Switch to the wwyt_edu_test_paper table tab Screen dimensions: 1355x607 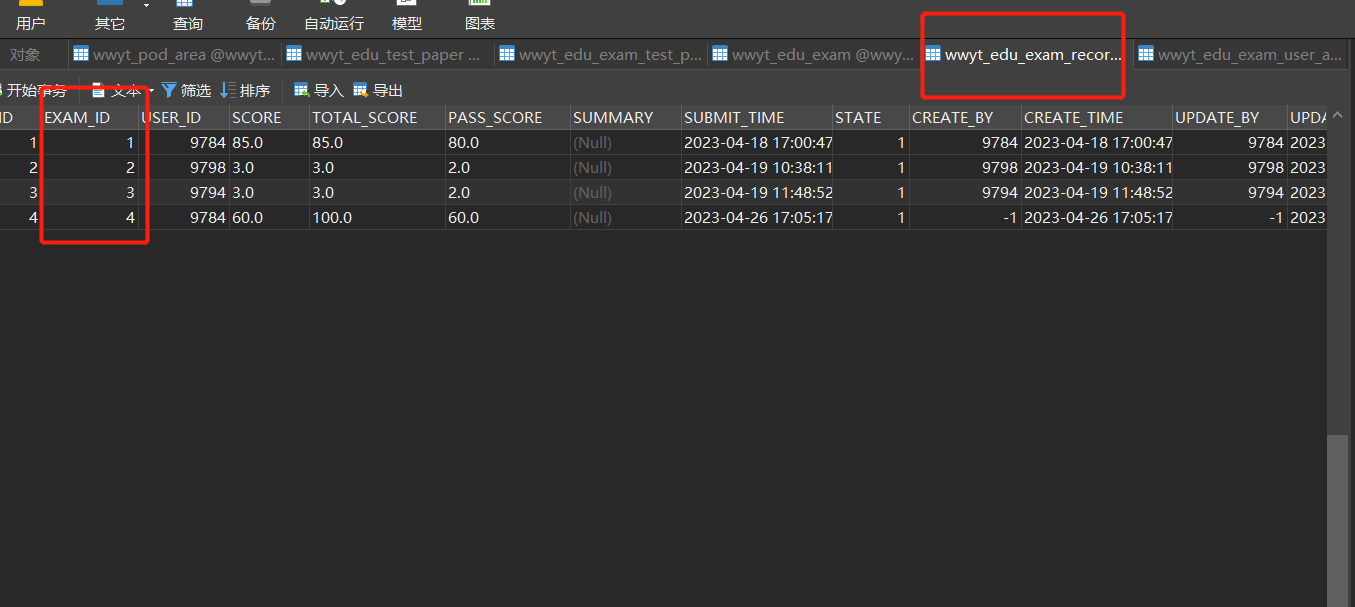(387, 55)
